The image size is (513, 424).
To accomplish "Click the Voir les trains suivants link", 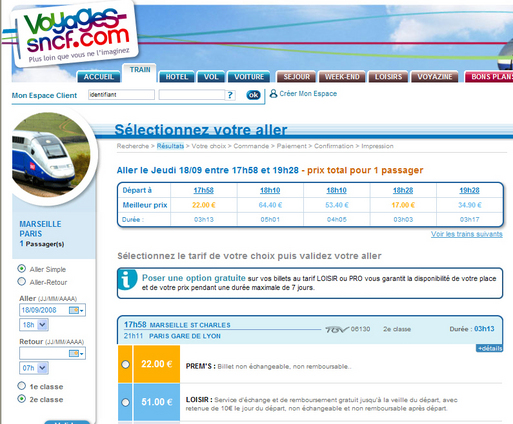I will coord(466,234).
